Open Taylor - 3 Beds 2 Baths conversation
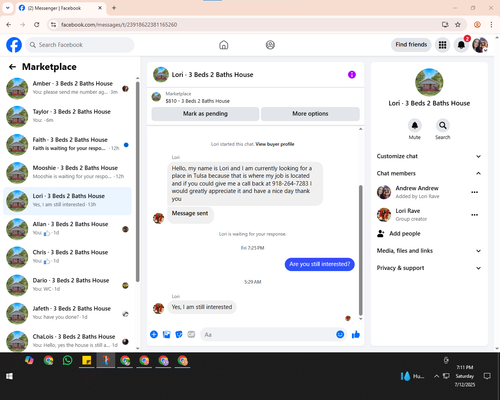 67,116
